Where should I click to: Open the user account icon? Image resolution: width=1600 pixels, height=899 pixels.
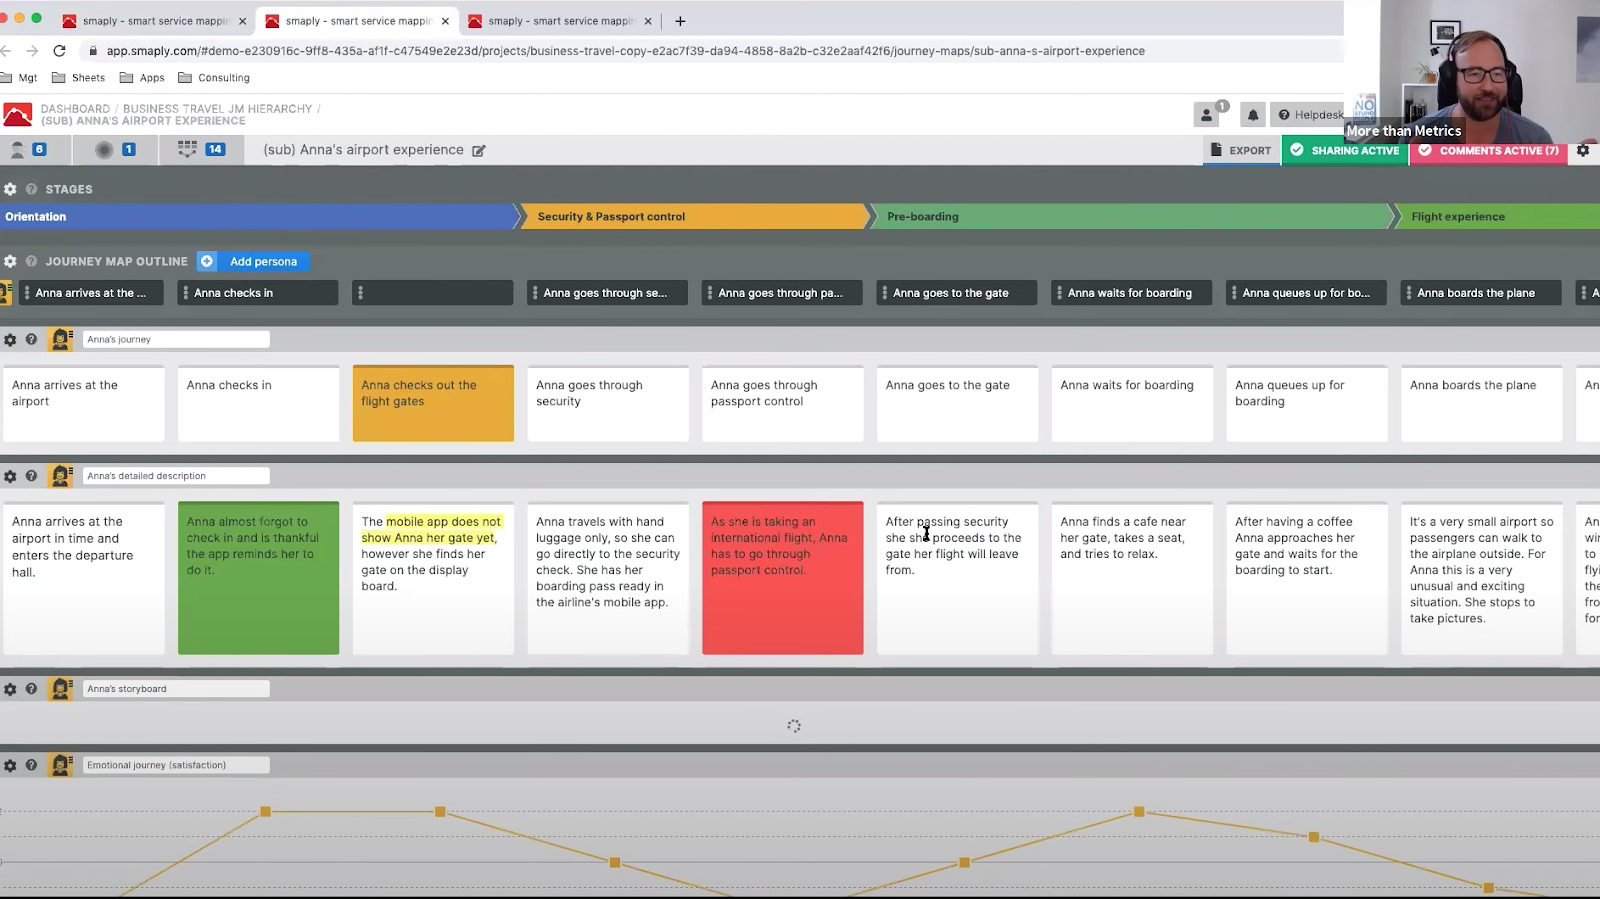pos(1207,115)
